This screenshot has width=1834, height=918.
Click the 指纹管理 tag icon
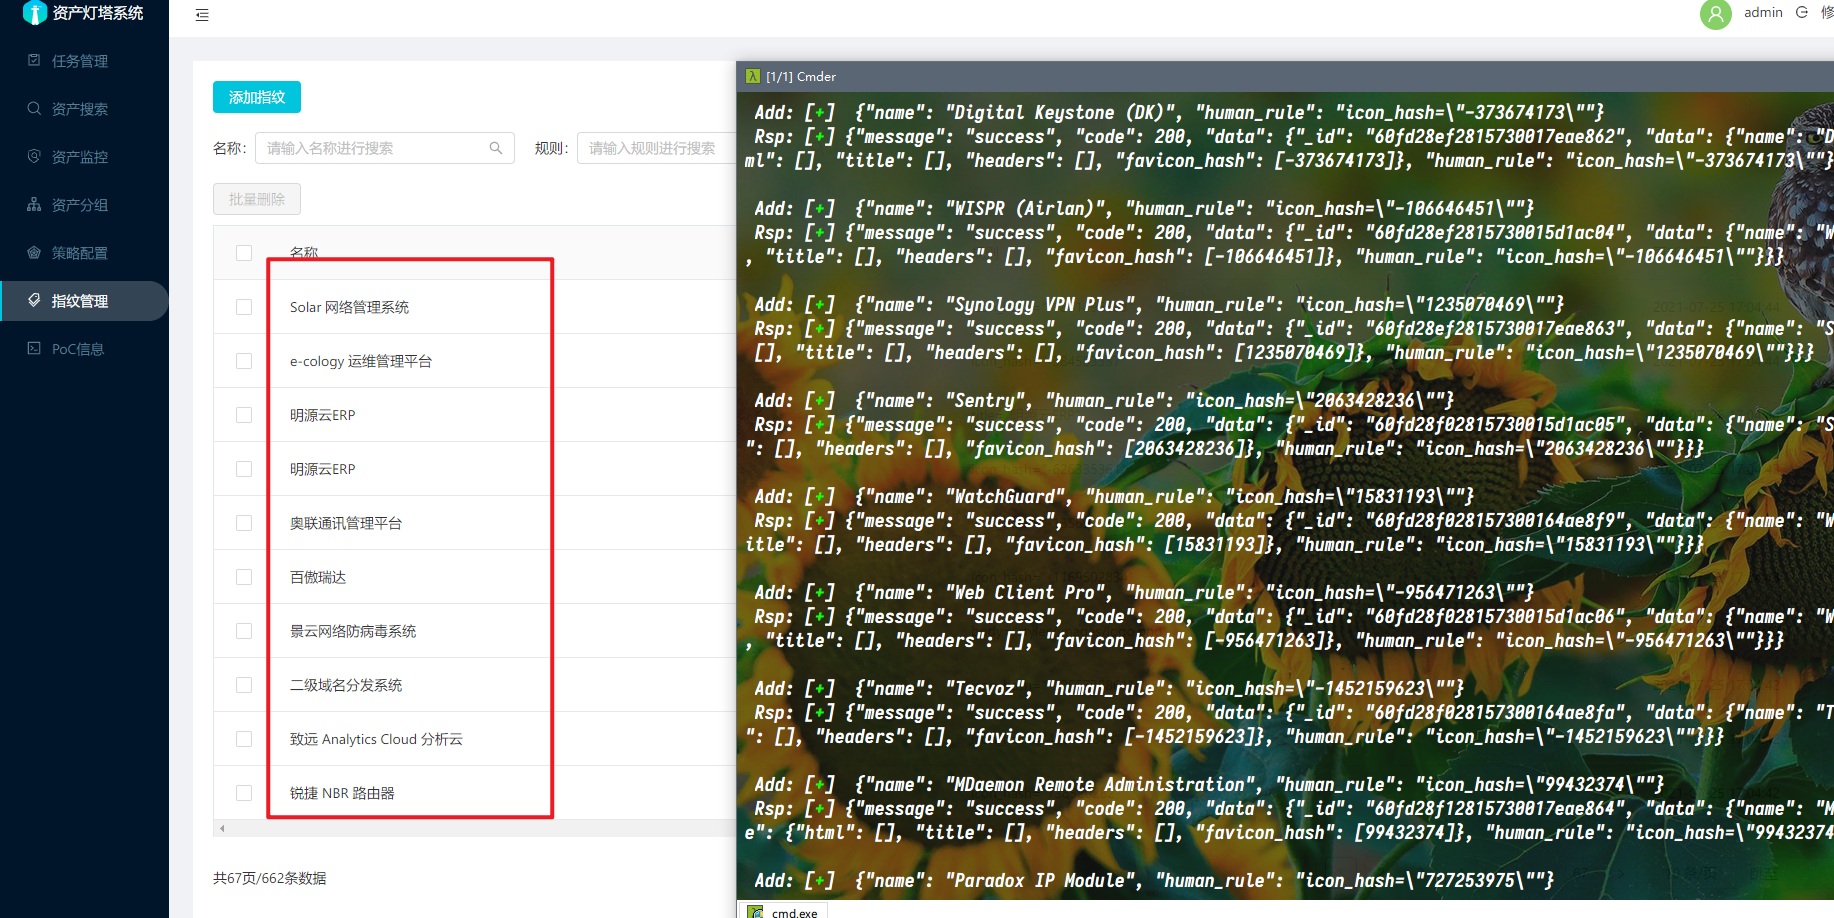click(34, 300)
